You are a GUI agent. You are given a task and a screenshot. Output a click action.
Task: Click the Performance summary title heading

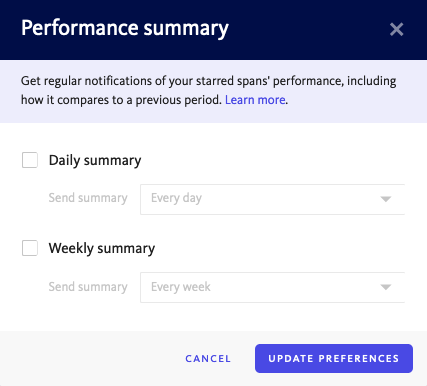[x=125, y=28]
